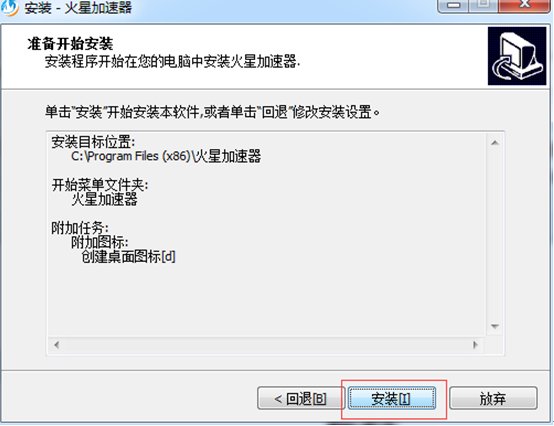
Task: Click the 准备开始安装 heading
Action: (70, 44)
